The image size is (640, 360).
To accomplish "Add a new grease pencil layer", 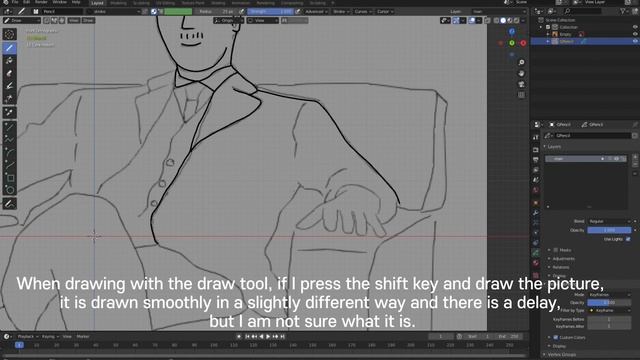I will pos(635,157).
